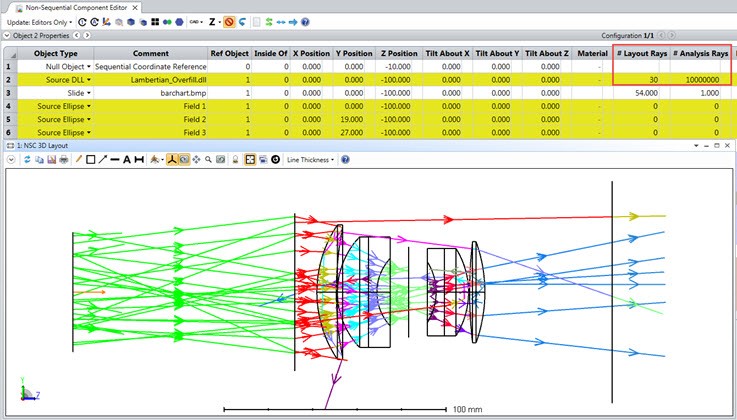This screenshot has width=737, height=420.
Task: Toggle the rotate view icon
Action: (x=184, y=160)
